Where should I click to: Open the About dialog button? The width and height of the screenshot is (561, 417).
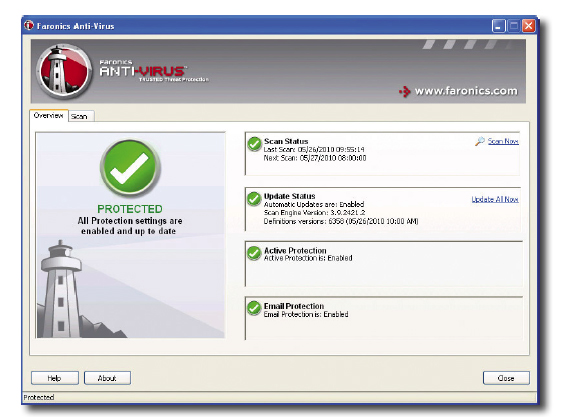[x=107, y=378]
